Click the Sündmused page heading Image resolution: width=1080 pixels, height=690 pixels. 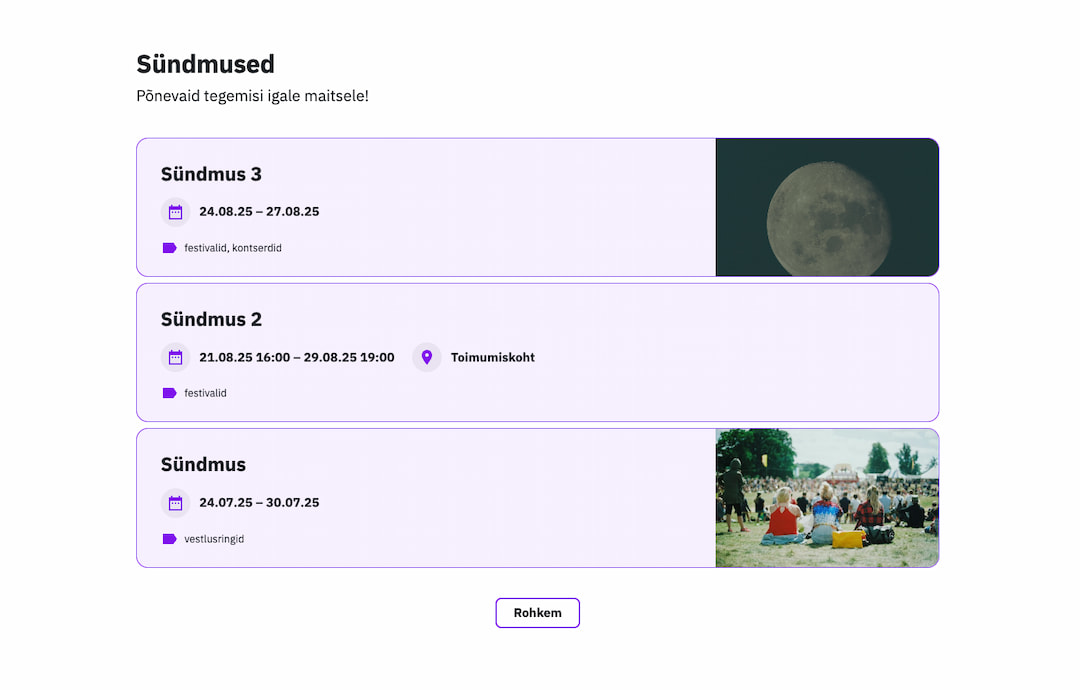tap(205, 64)
